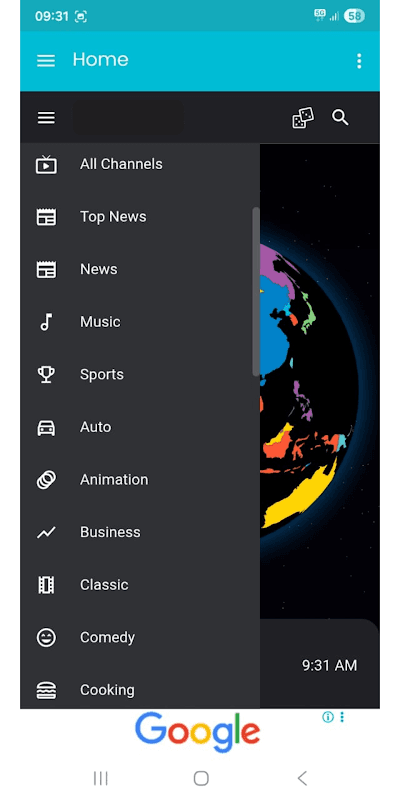Tap the battery indicator in status bar
The width and height of the screenshot is (400, 800).
(354, 16)
